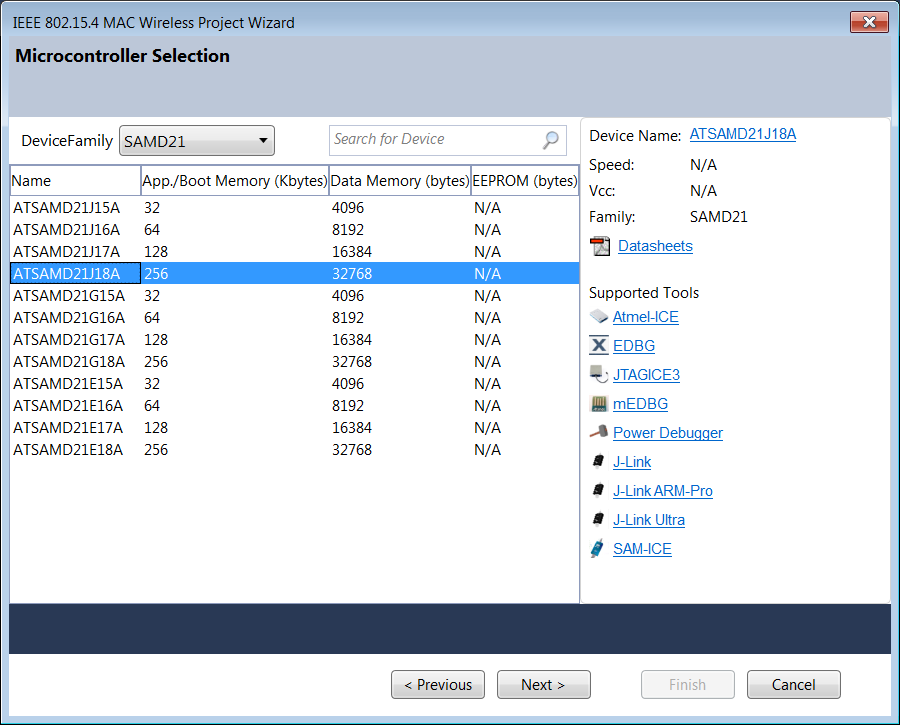Click the Atmel-ICE tool icon
Screen dimensions: 900x725
(599, 316)
